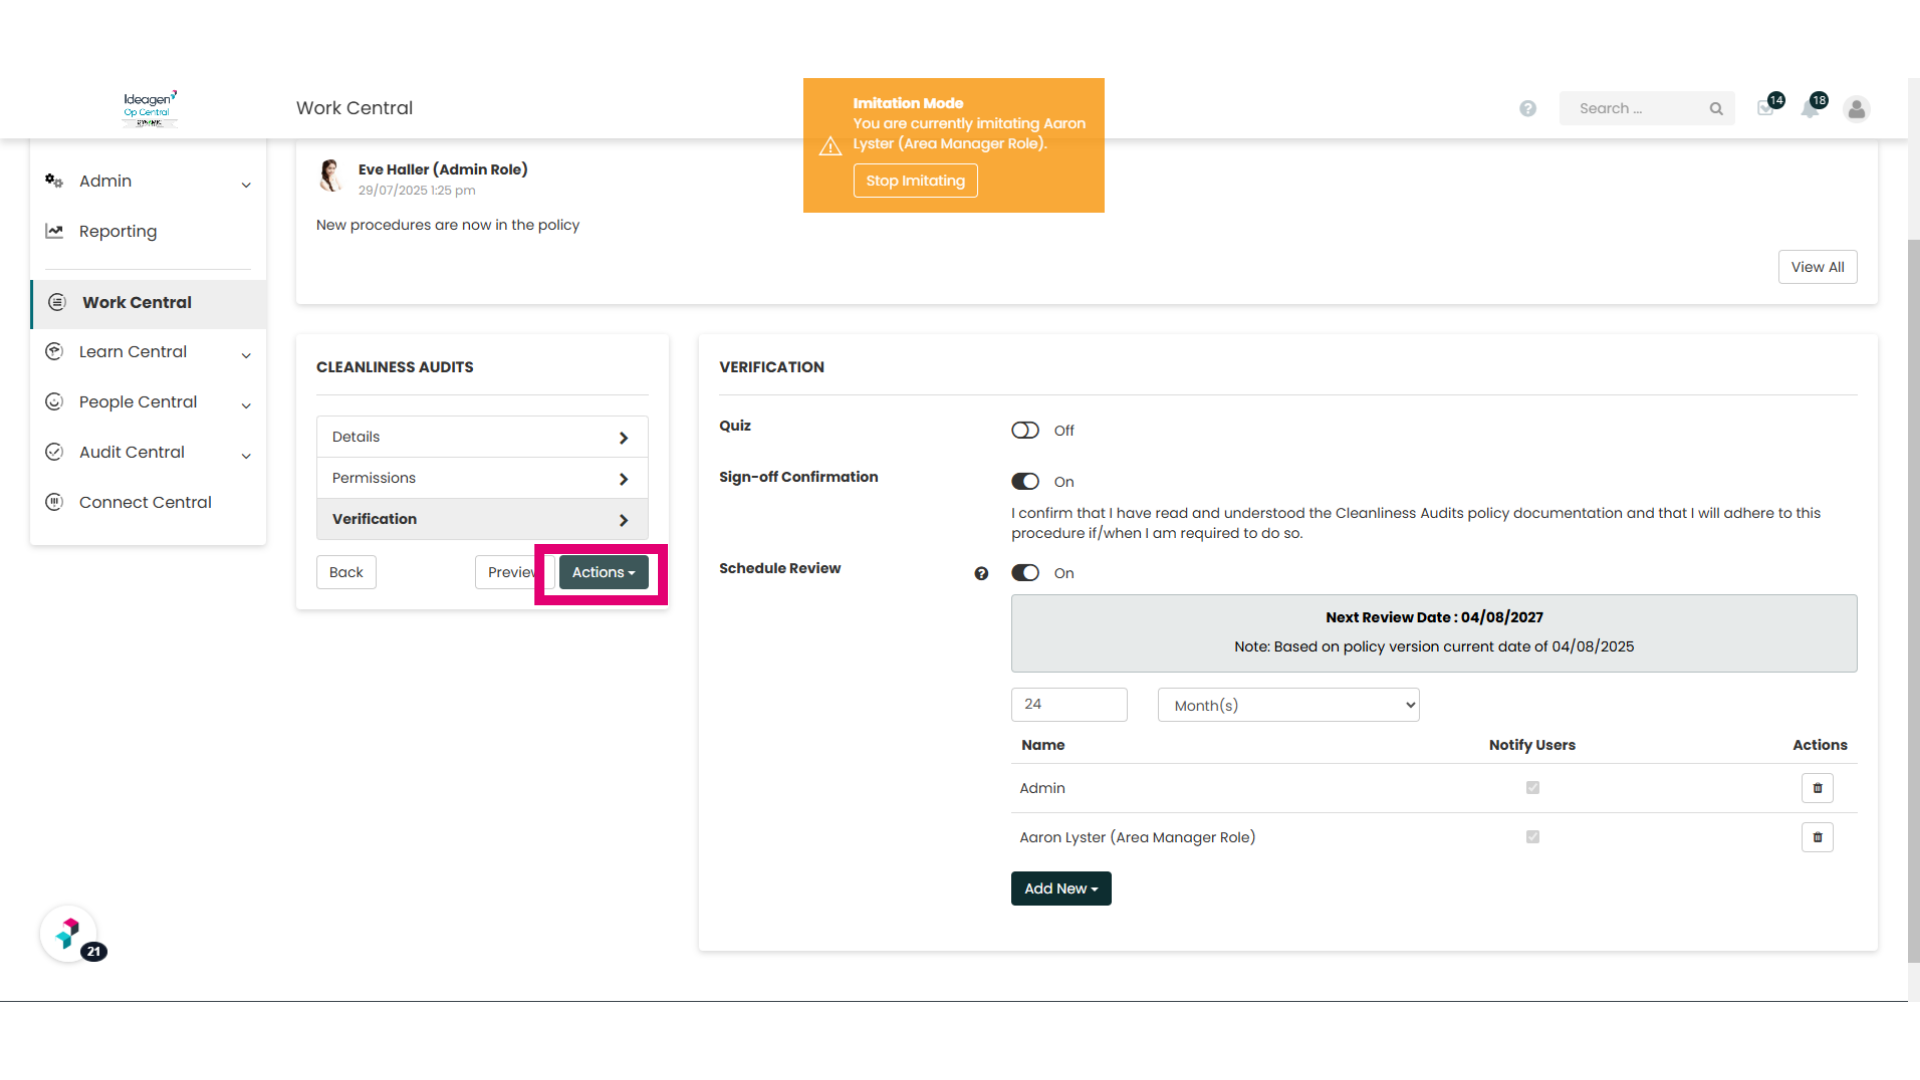Open notifications bell with badge 18
The width and height of the screenshot is (1920, 1080).
click(x=1810, y=108)
